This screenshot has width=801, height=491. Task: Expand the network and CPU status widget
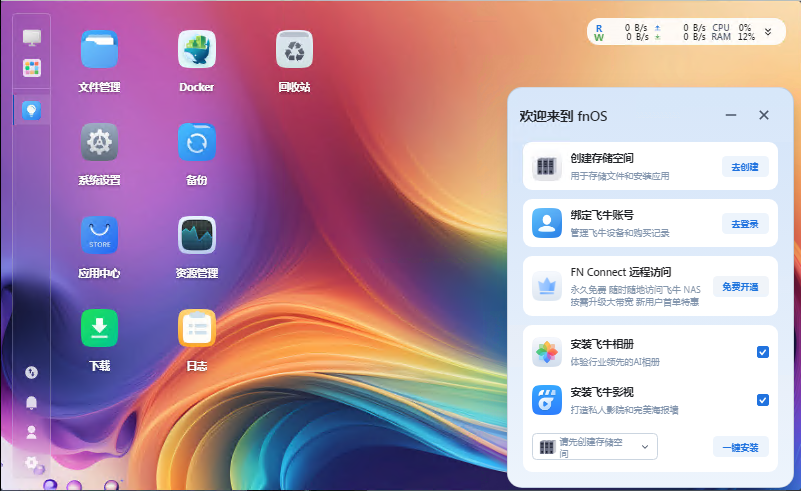point(768,32)
